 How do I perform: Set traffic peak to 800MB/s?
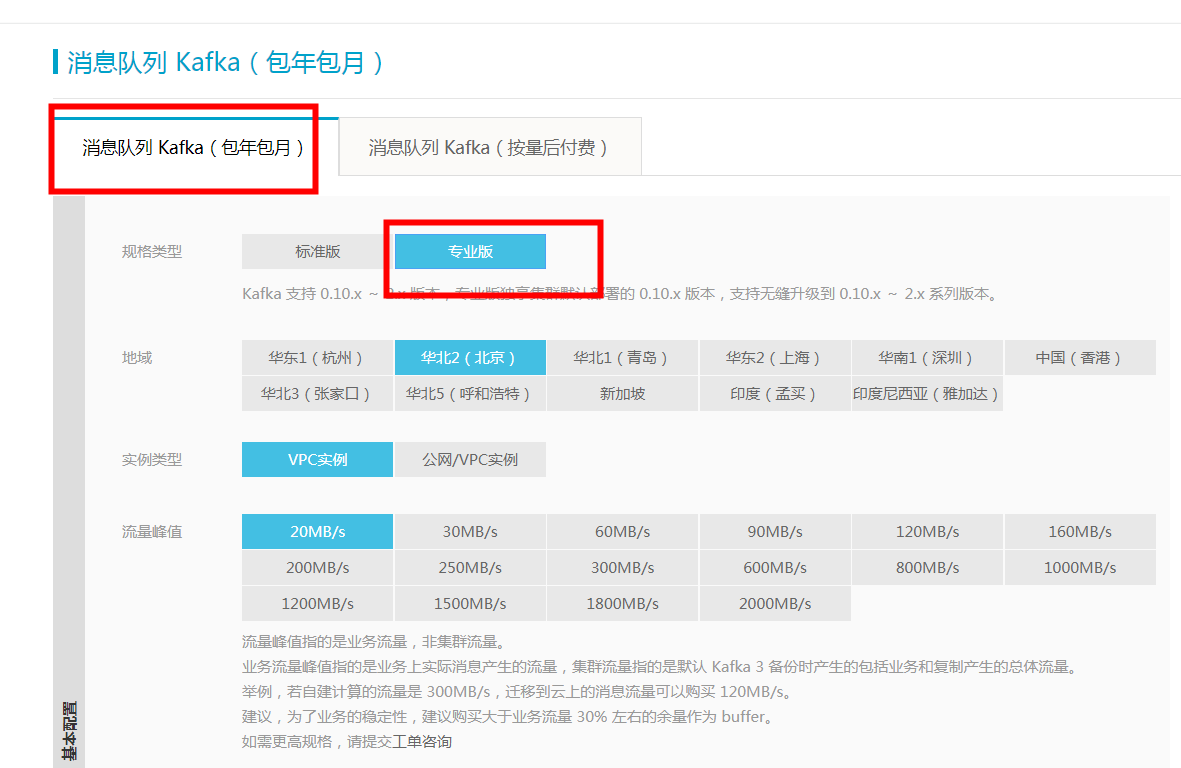coord(927,568)
